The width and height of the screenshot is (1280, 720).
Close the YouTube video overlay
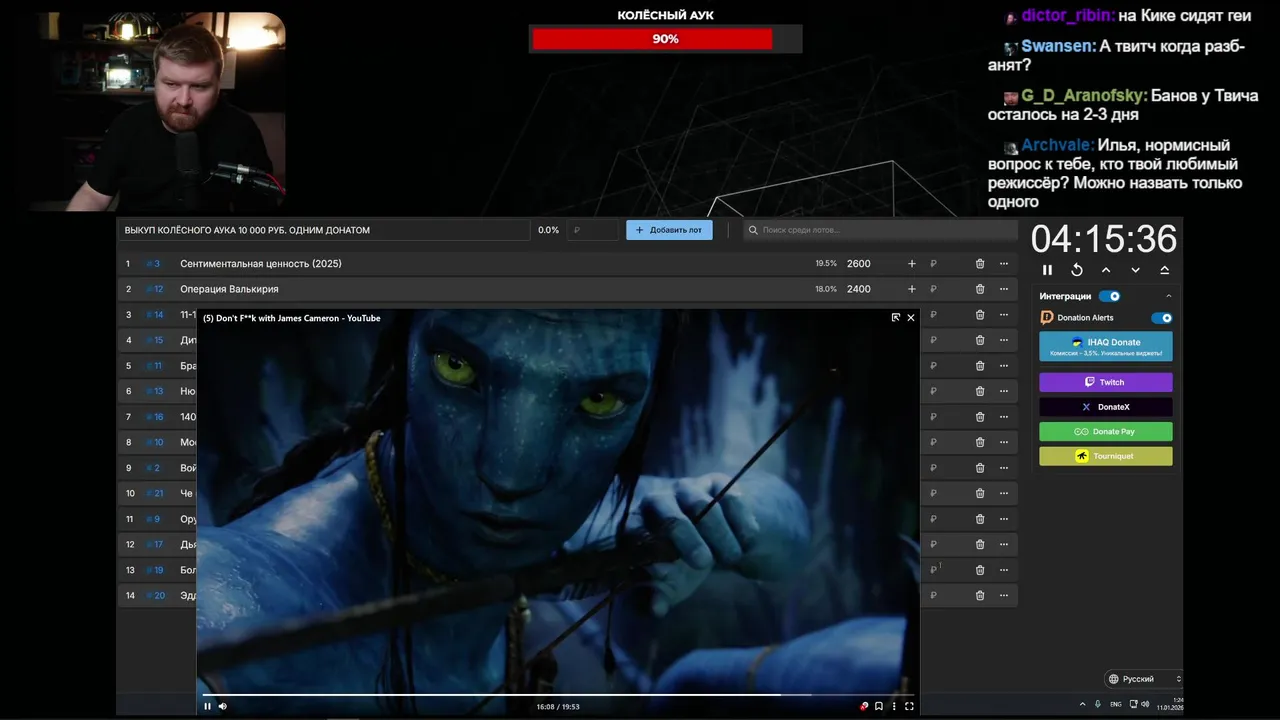click(x=911, y=318)
